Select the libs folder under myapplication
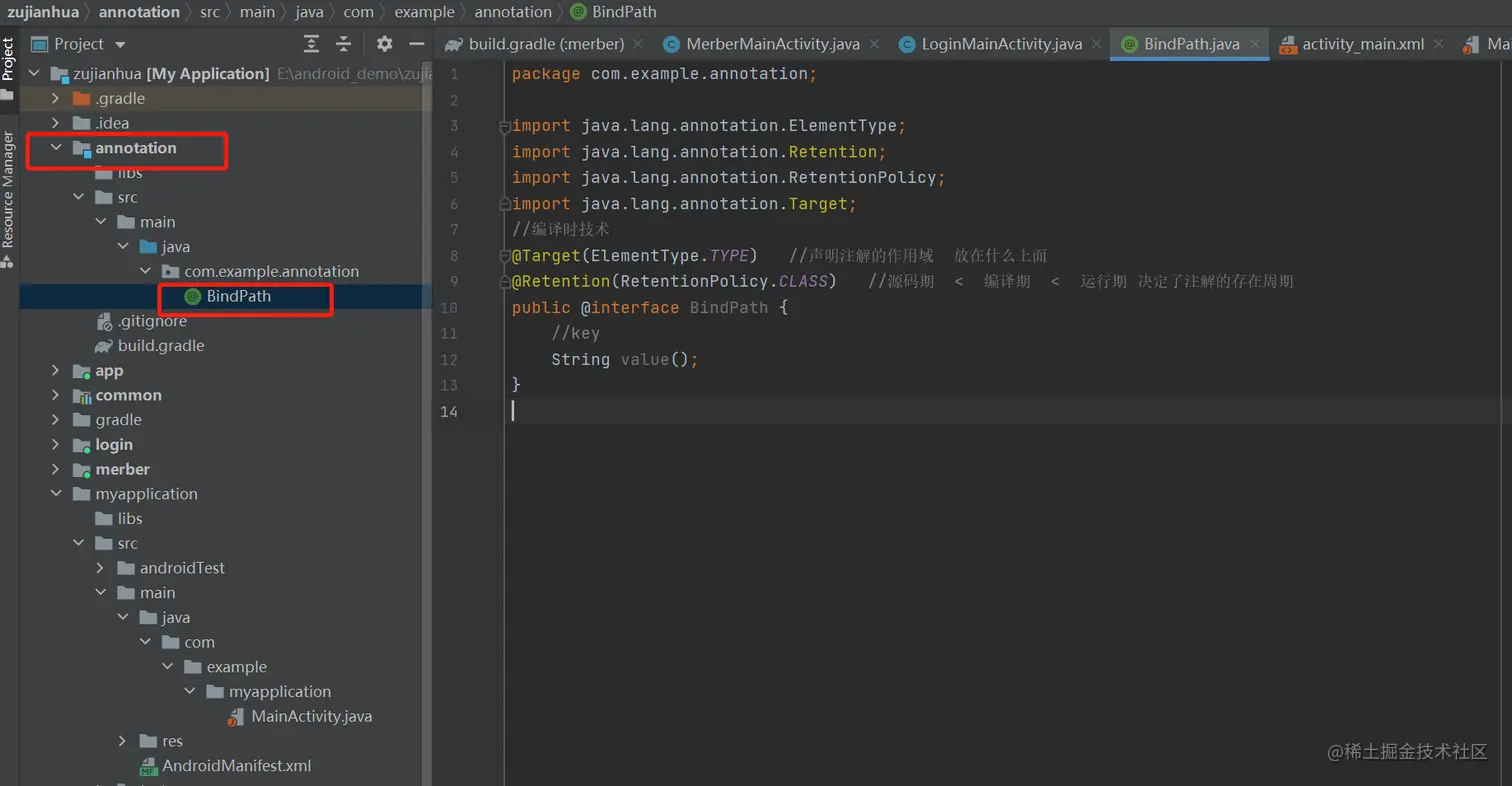The height and width of the screenshot is (786, 1512). click(x=130, y=519)
